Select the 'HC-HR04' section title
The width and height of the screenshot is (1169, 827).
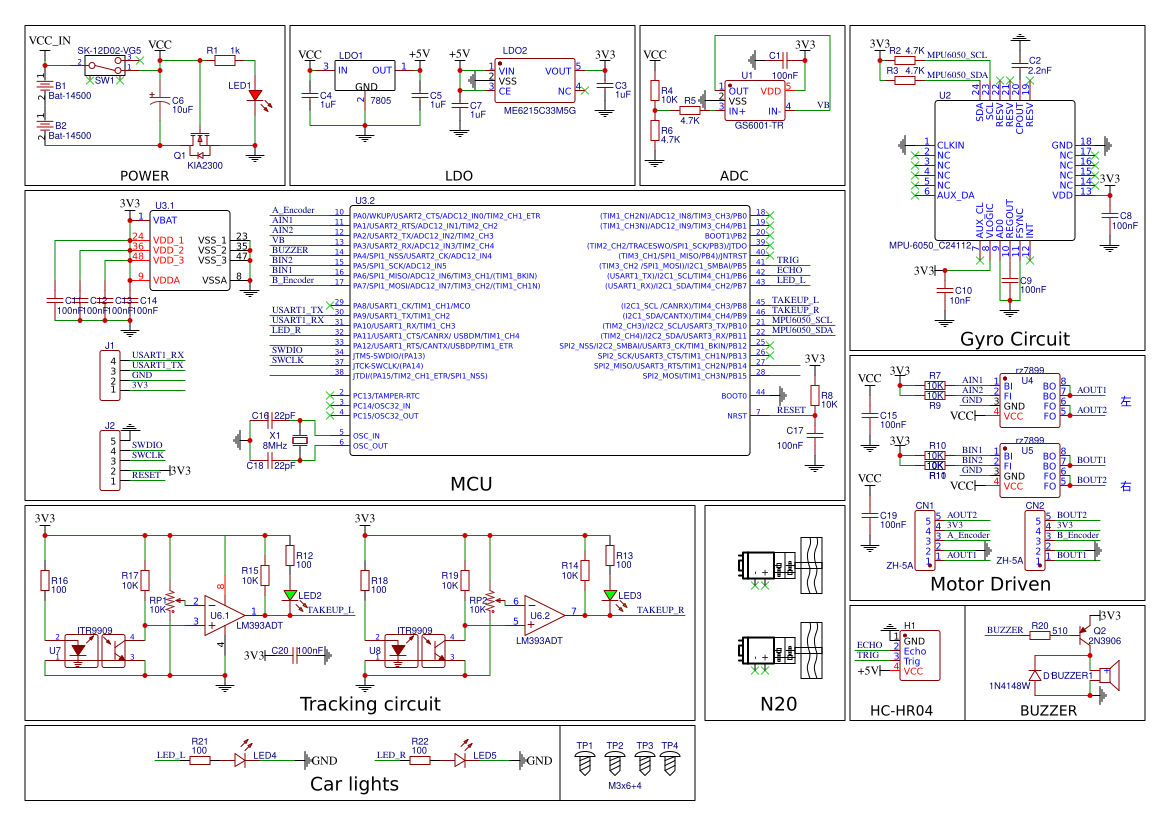coord(901,711)
